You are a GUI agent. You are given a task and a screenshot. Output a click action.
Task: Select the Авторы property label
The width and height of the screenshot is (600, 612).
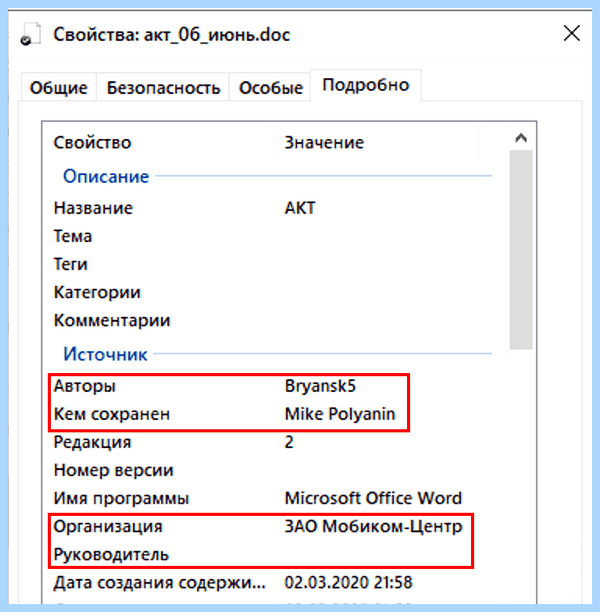(85, 386)
